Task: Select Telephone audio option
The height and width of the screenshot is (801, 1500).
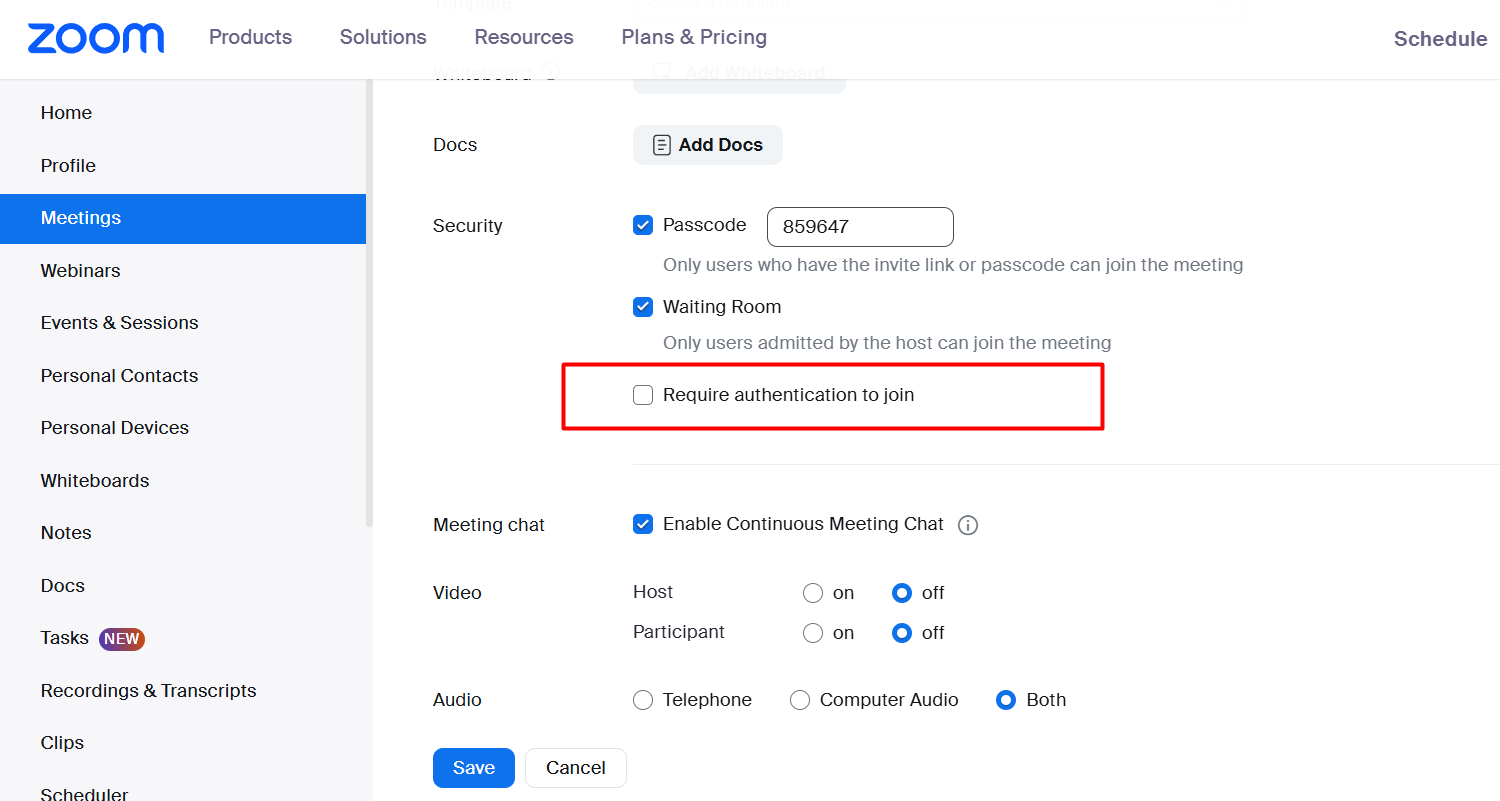Action: (x=643, y=700)
